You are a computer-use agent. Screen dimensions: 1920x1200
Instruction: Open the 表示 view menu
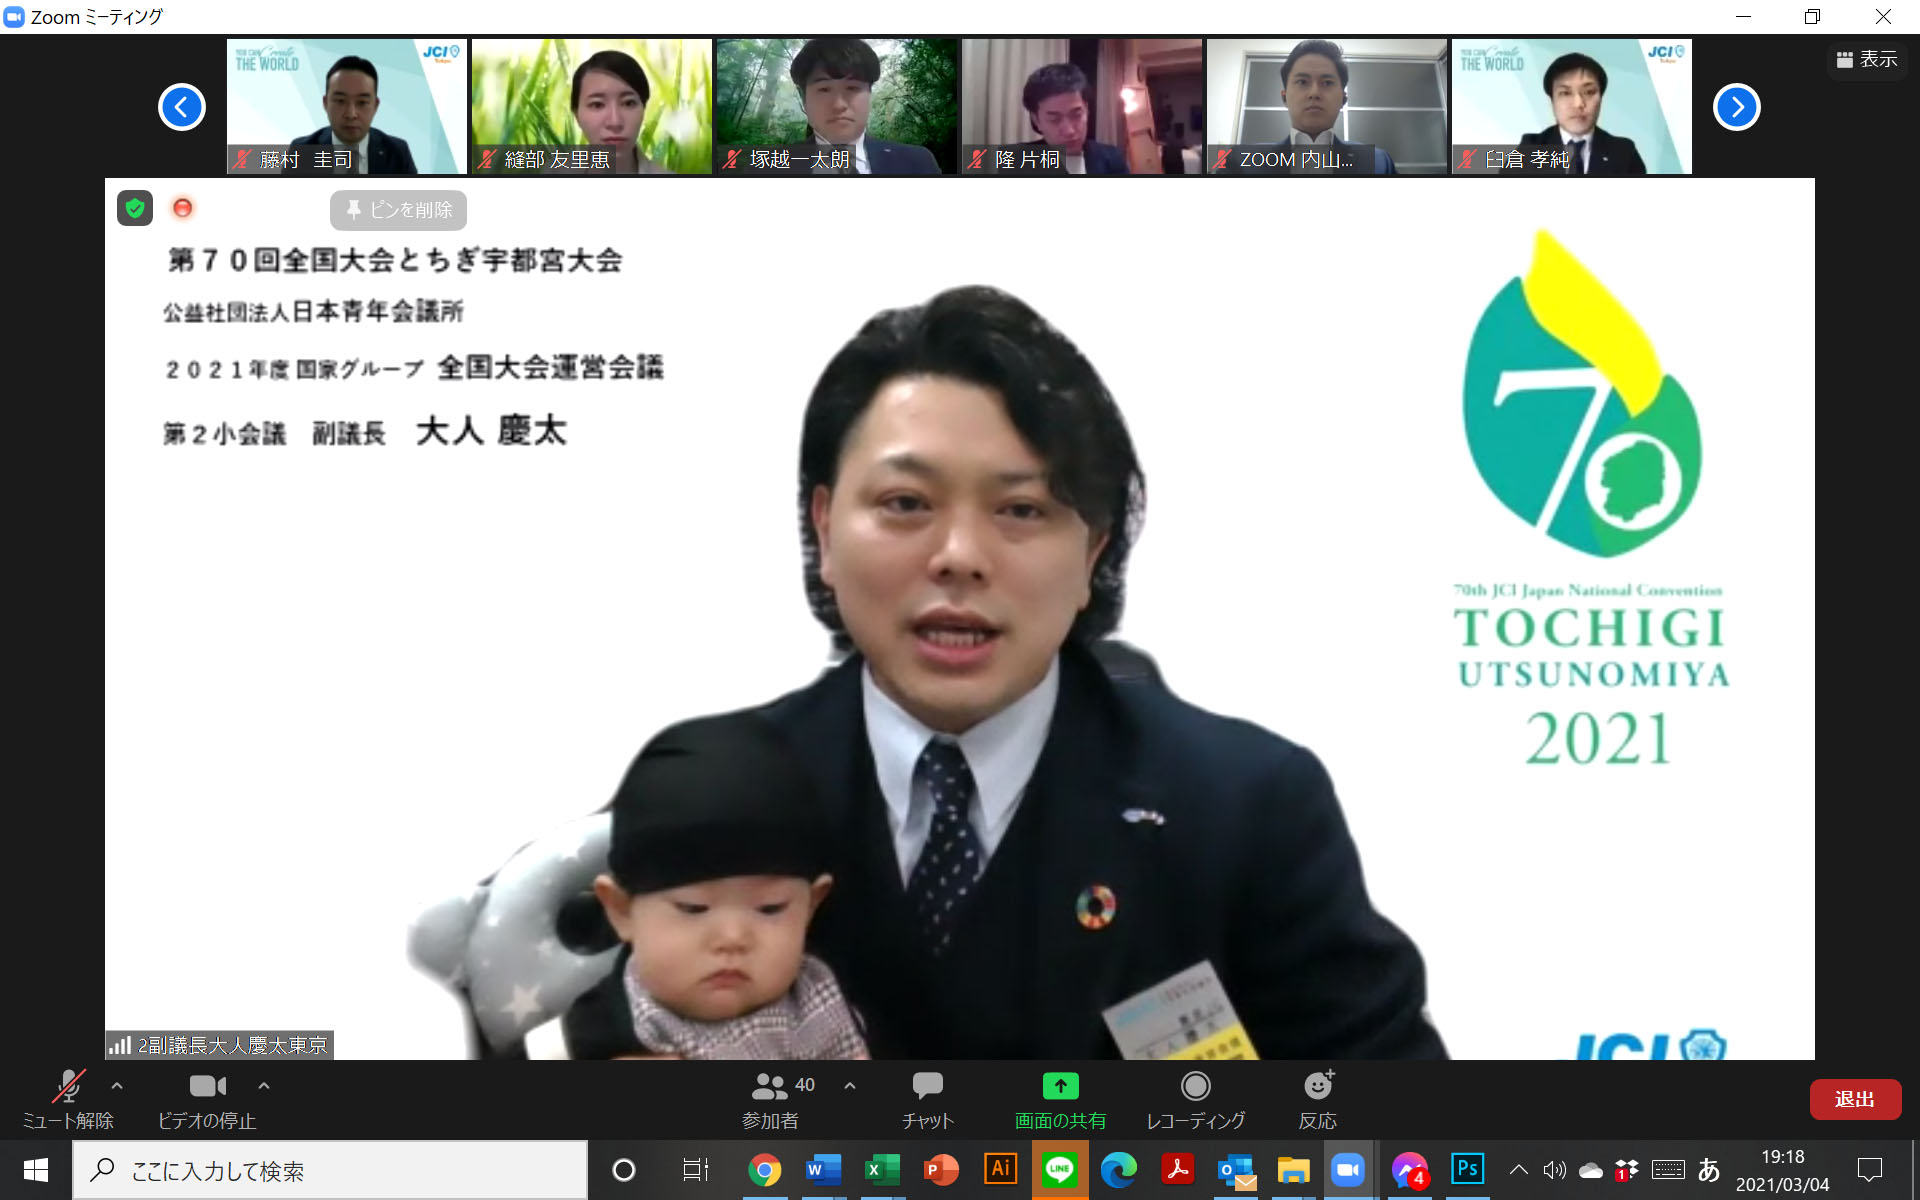tap(1866, 60)
